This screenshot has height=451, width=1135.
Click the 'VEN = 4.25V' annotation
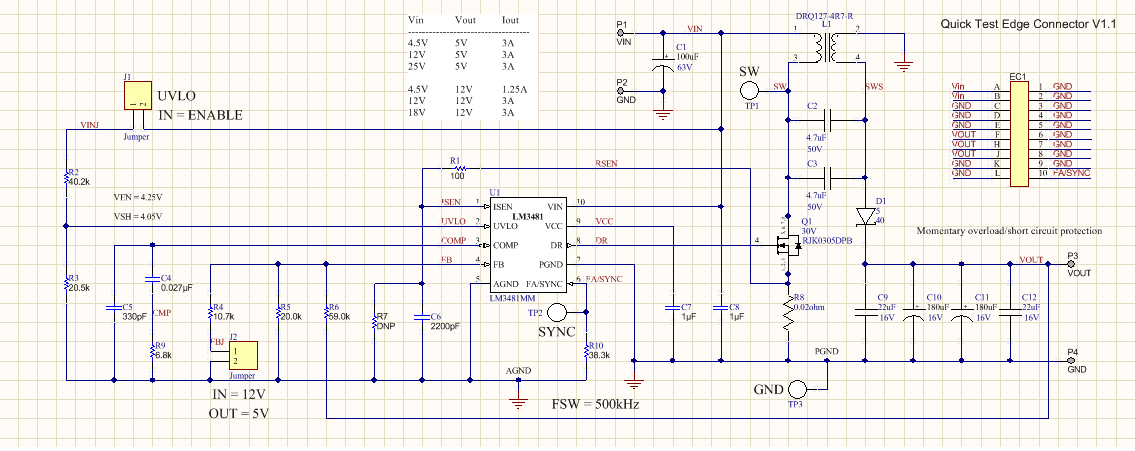[x=138, y=196]
